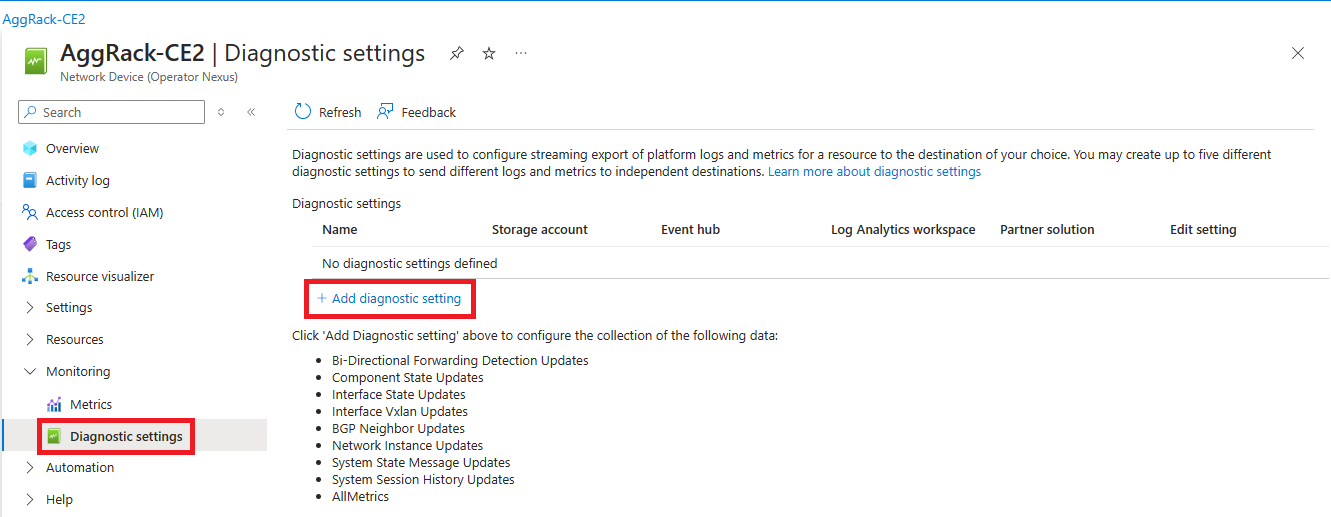Image resolution: width=1331 pixels, height=517 pixels.
Task: Click Log Analytics workspace column header
Action: (903, 229)
